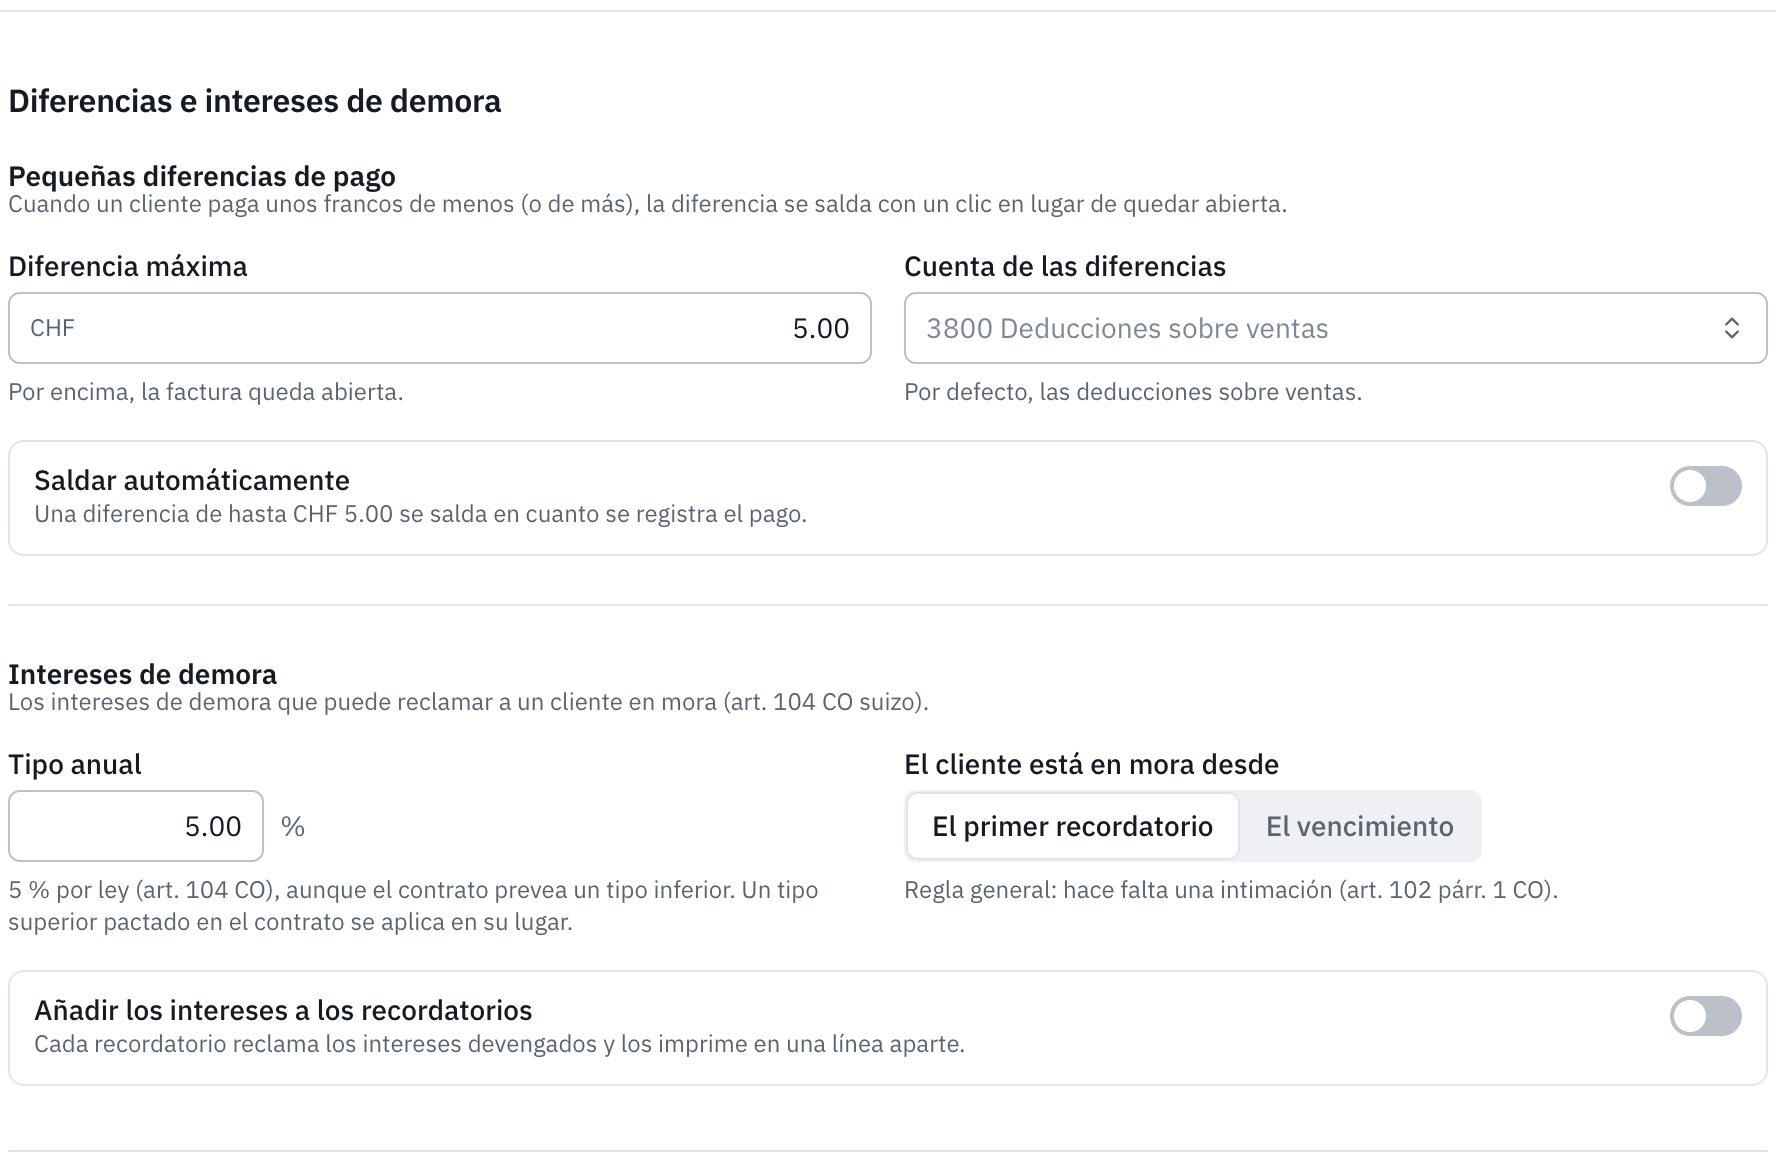This screenshot has width=1776, height=1158.
Task: Click the Regla general intimación hint text
Action: (1231, 890)
